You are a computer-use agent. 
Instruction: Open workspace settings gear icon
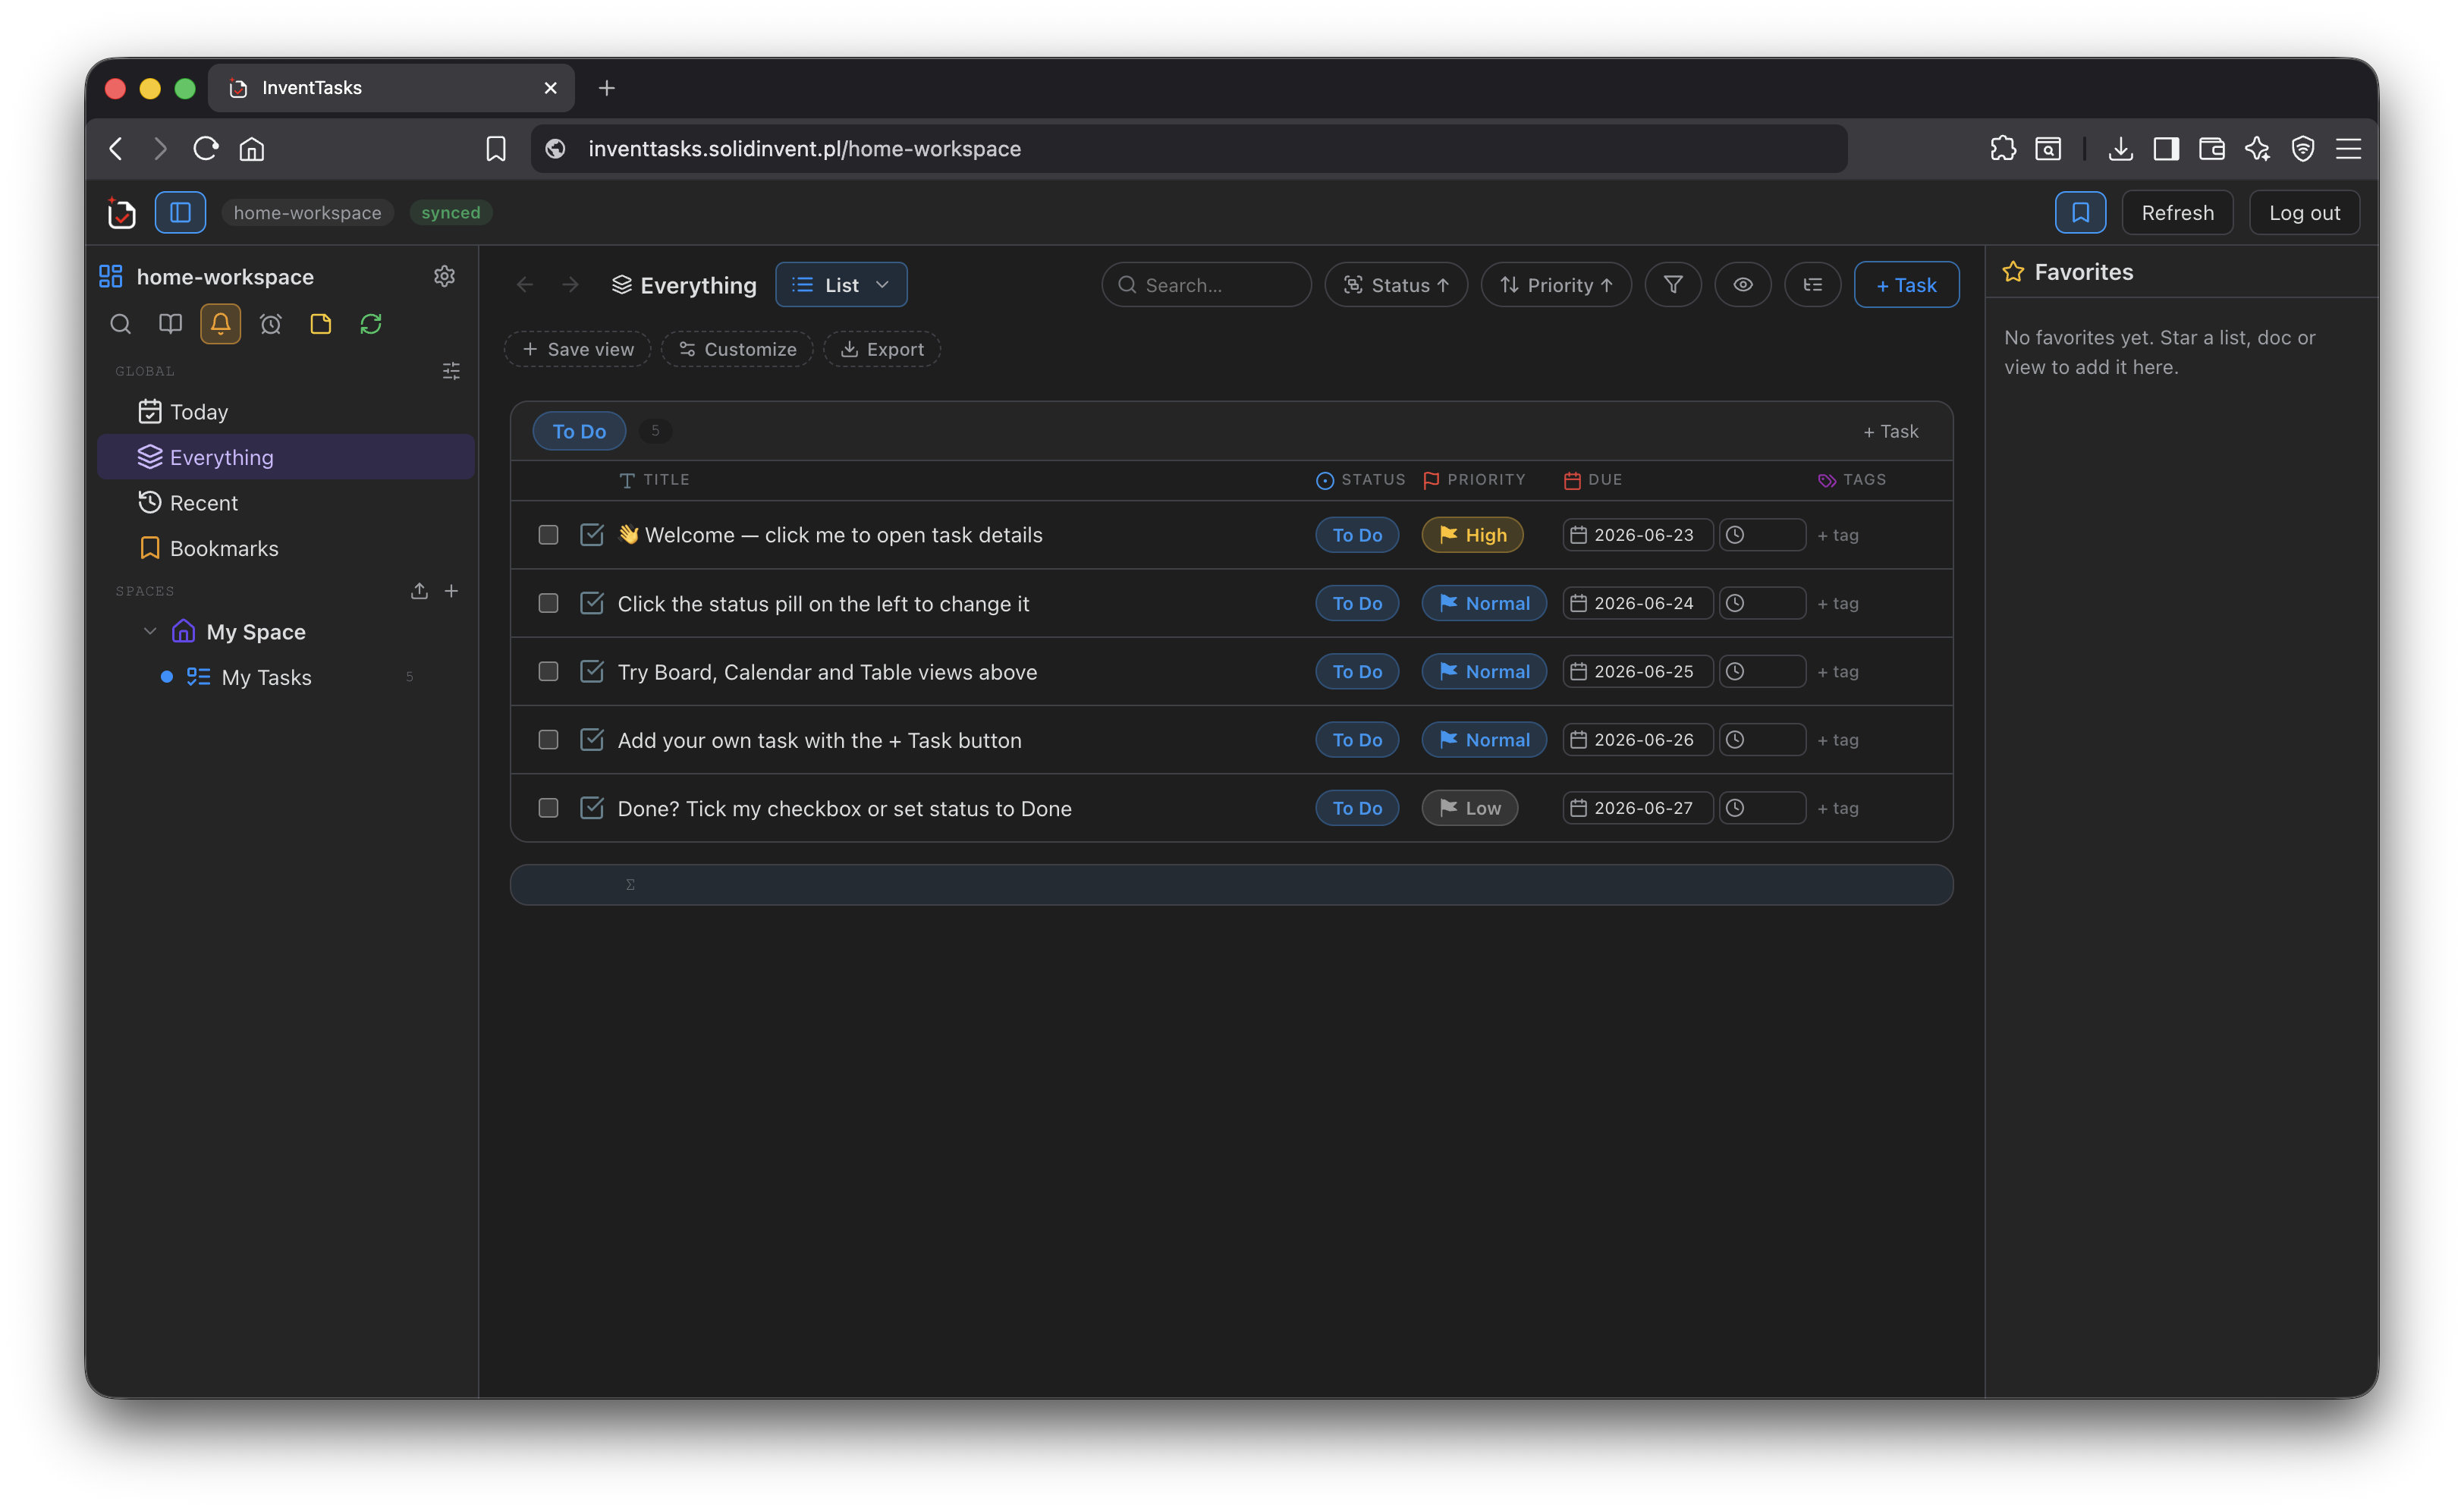(444, 276)
